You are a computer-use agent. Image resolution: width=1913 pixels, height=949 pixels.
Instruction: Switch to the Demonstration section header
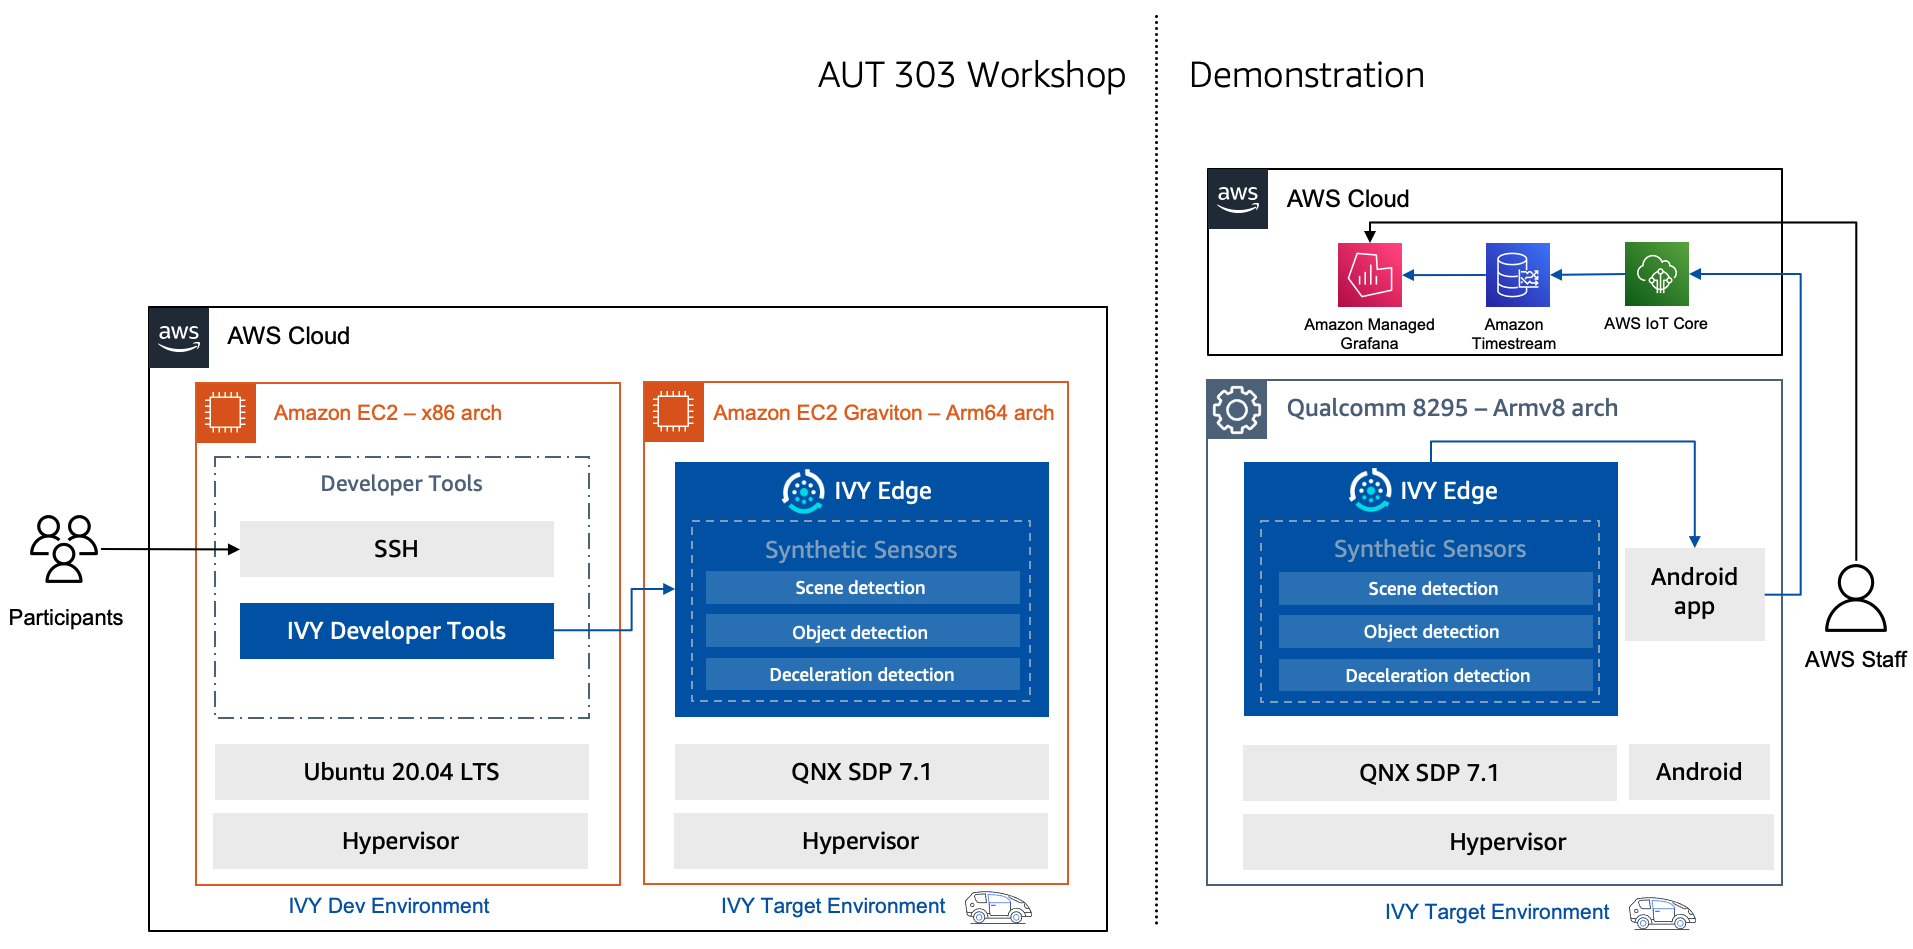click(1306, 74)
